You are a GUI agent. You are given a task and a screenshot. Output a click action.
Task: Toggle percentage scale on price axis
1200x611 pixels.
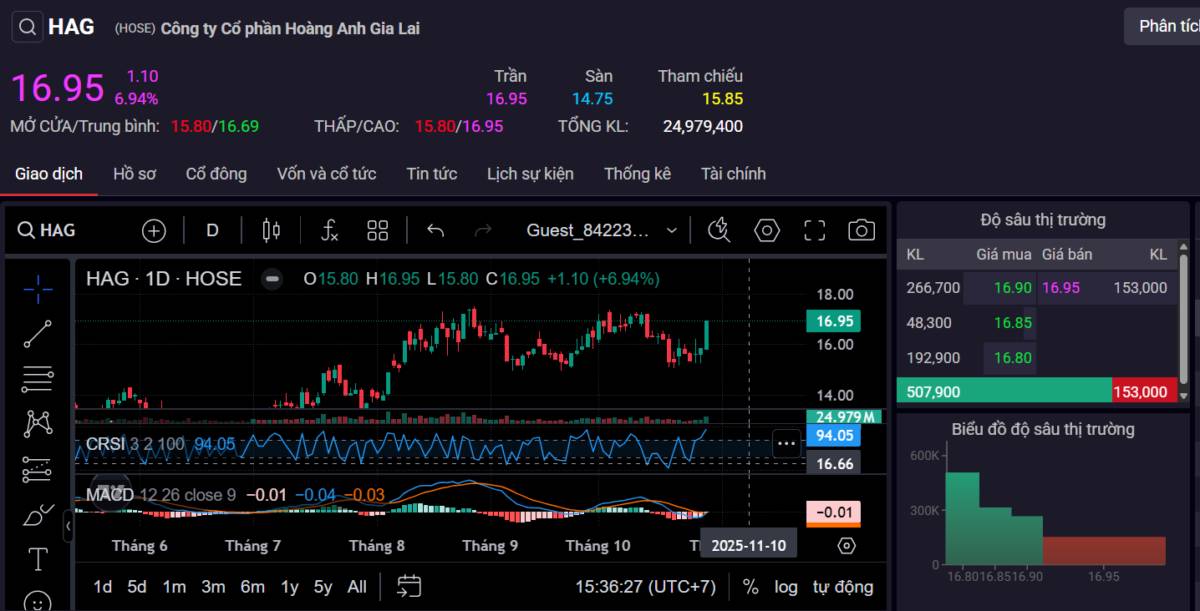coord(750,587)
